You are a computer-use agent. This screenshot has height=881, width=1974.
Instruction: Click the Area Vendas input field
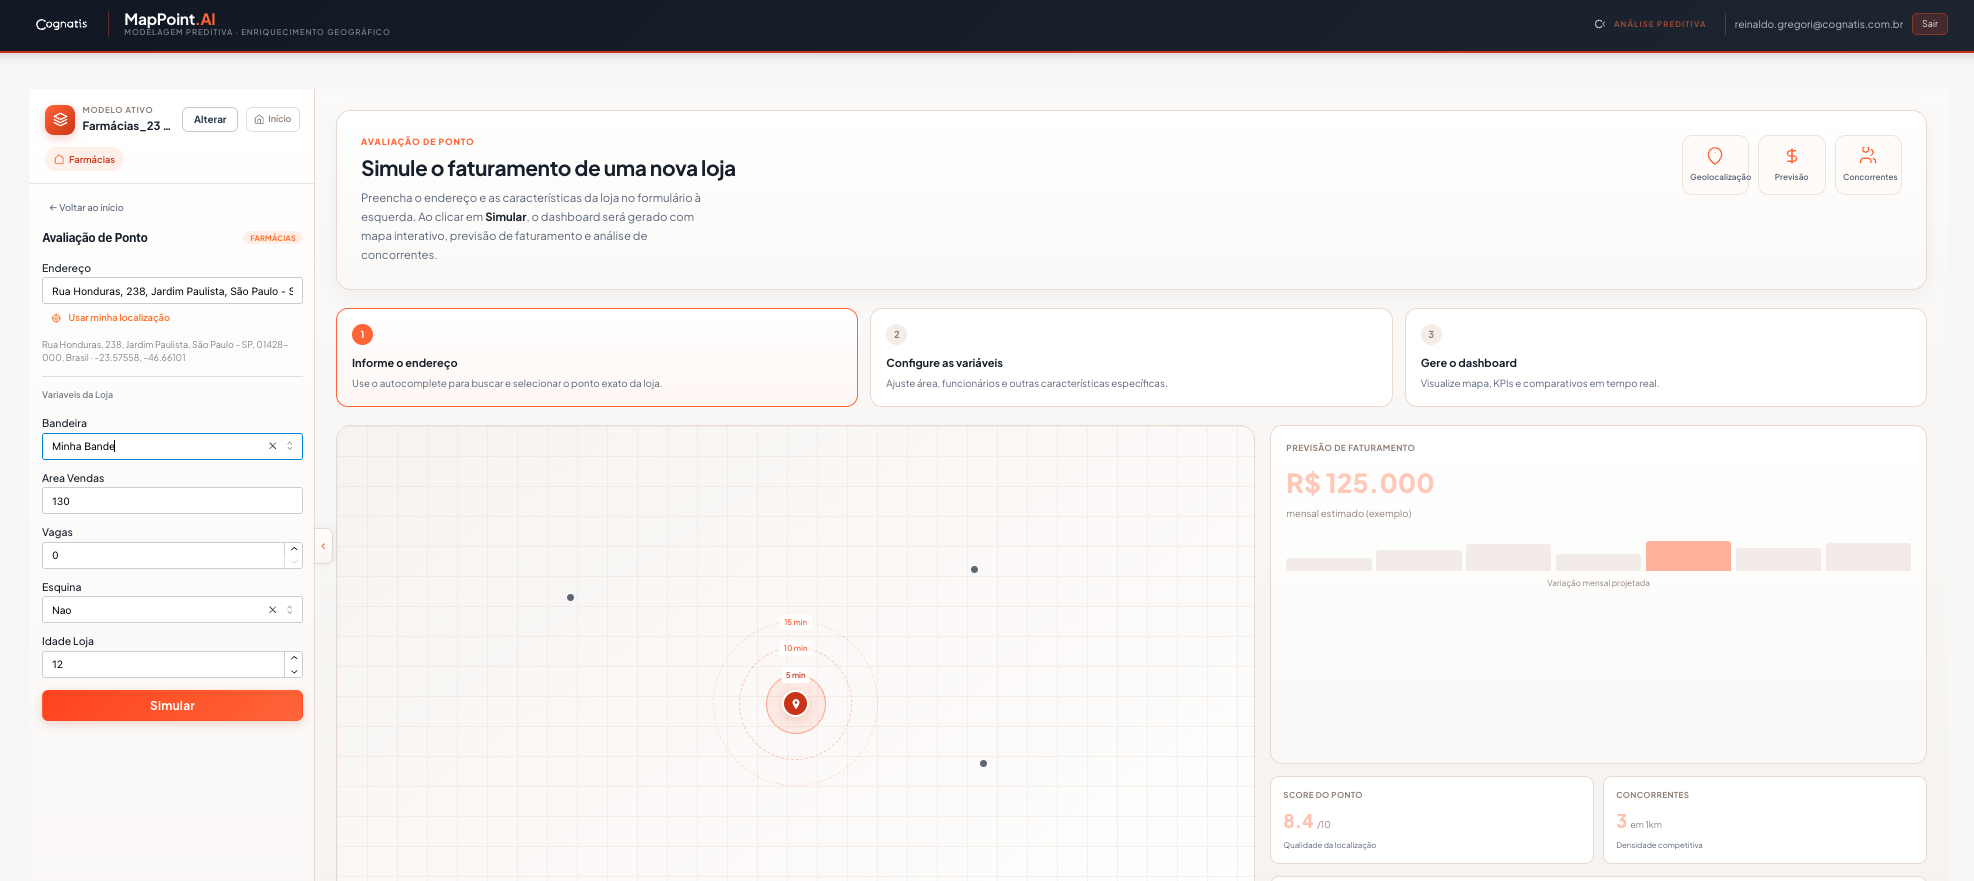[x=172, y=501]
